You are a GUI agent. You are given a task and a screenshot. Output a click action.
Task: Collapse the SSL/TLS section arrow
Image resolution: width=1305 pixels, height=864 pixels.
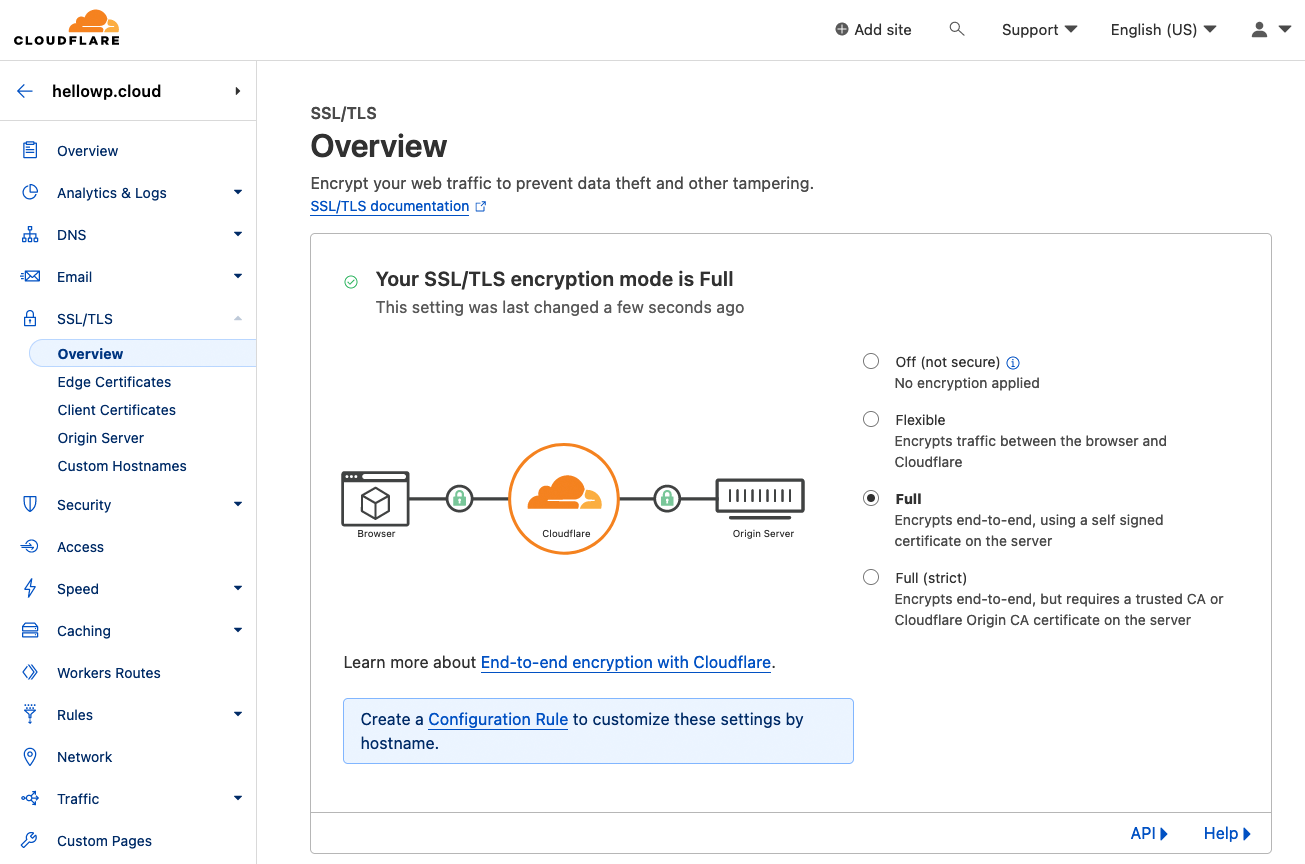pos(238,318)
